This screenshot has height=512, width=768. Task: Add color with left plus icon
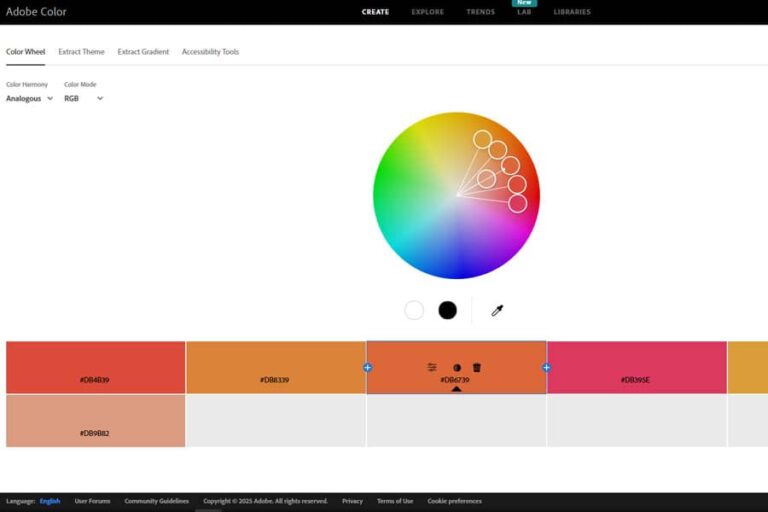pos(367,368)
